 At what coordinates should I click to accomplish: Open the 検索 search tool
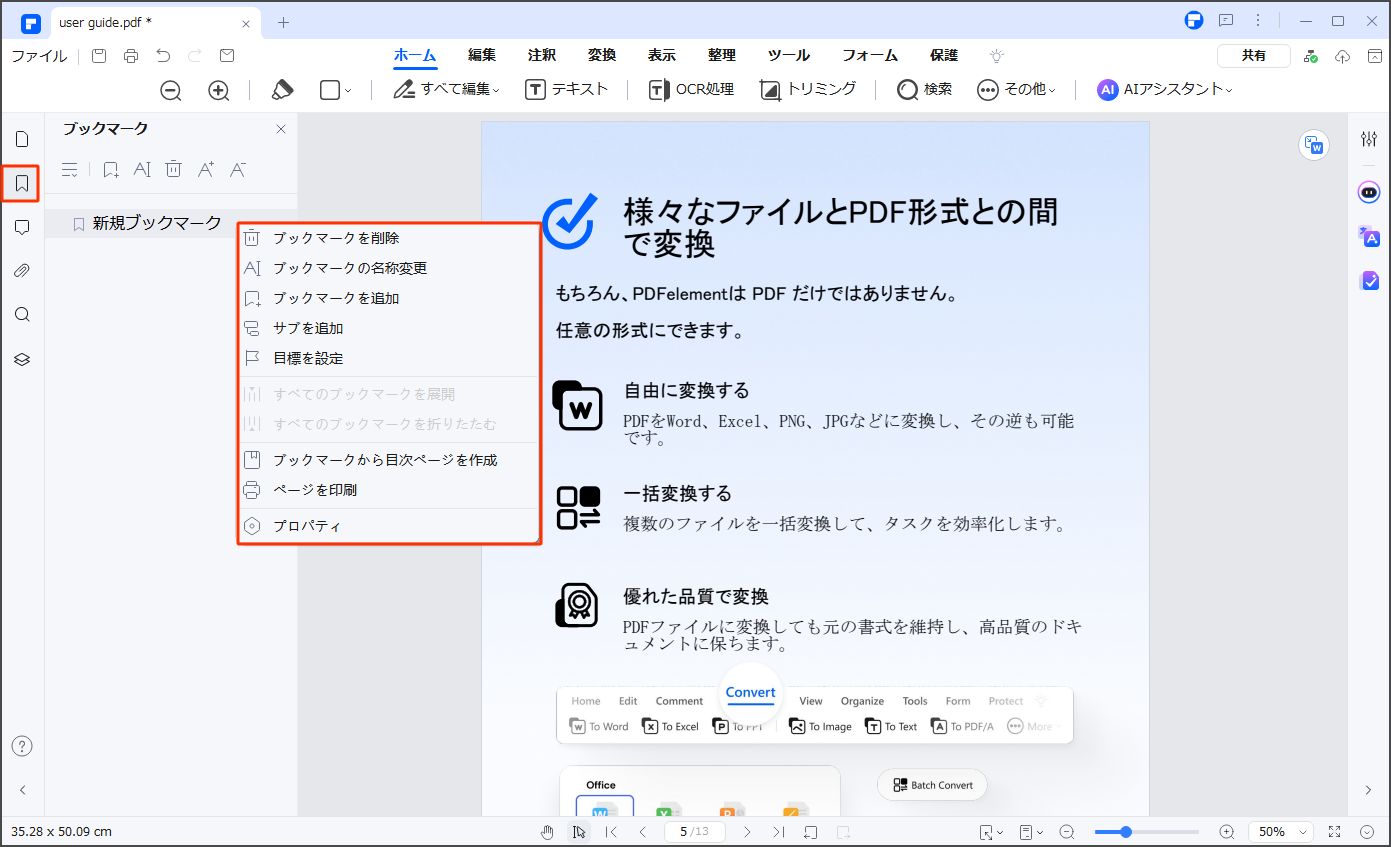click(x=924, y=89)
